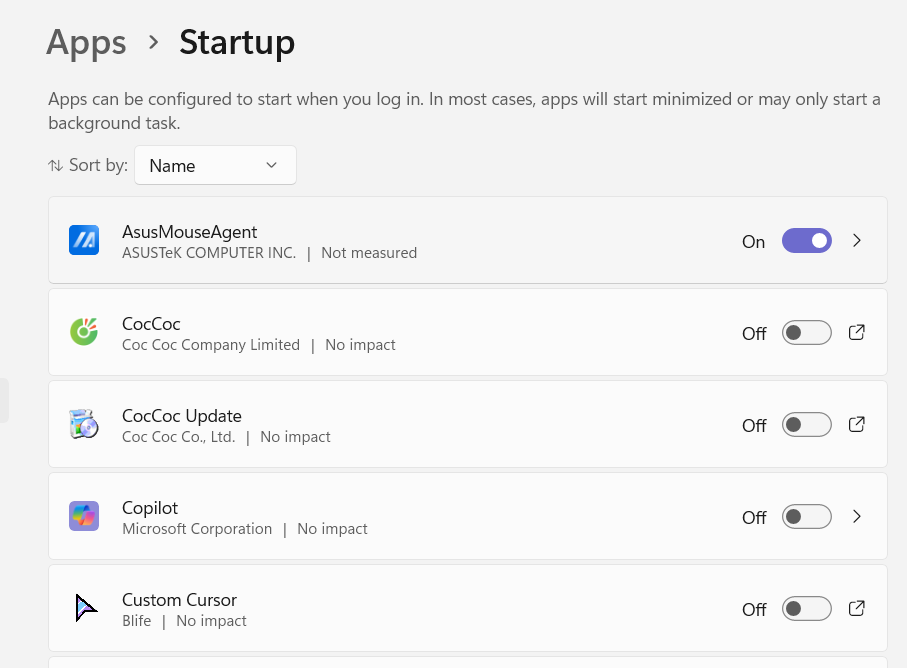Screen dimensions: 907x668
Task: Expand Copilot details chevron
Action: click(x=857, y=517)
